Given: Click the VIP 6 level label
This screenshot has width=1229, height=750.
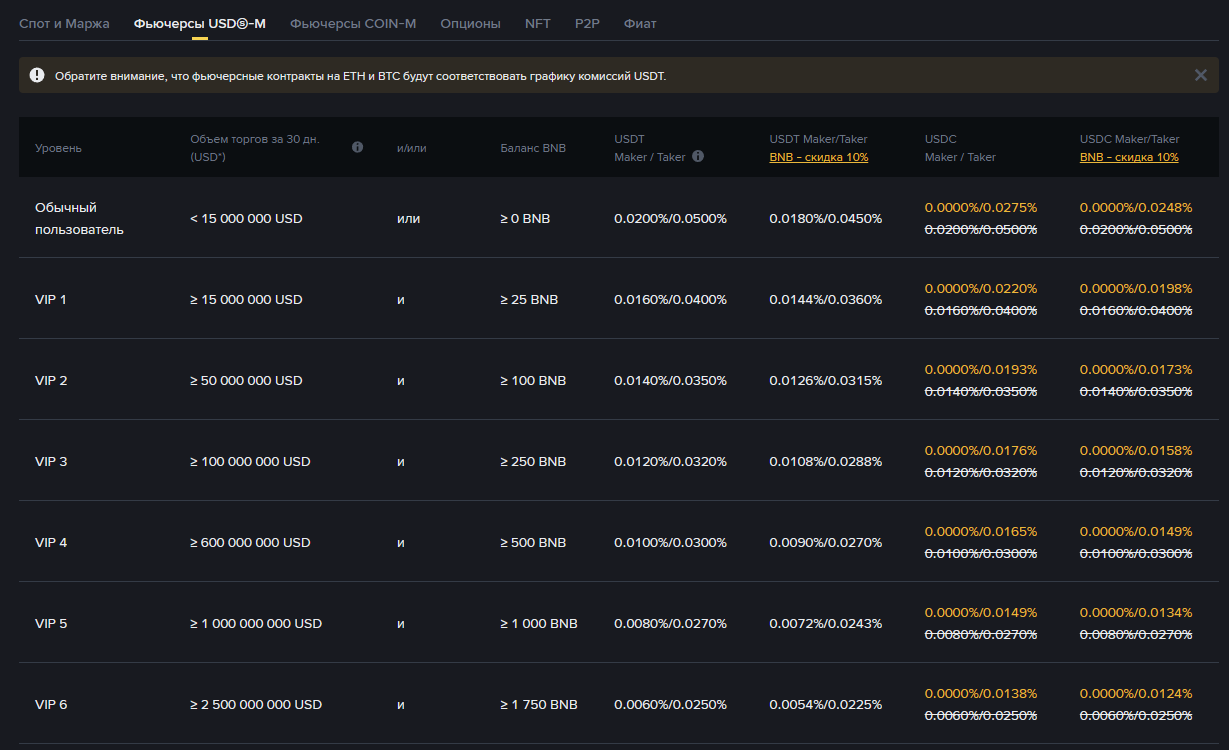Looking at the screenshot, I should pos(51,704).
